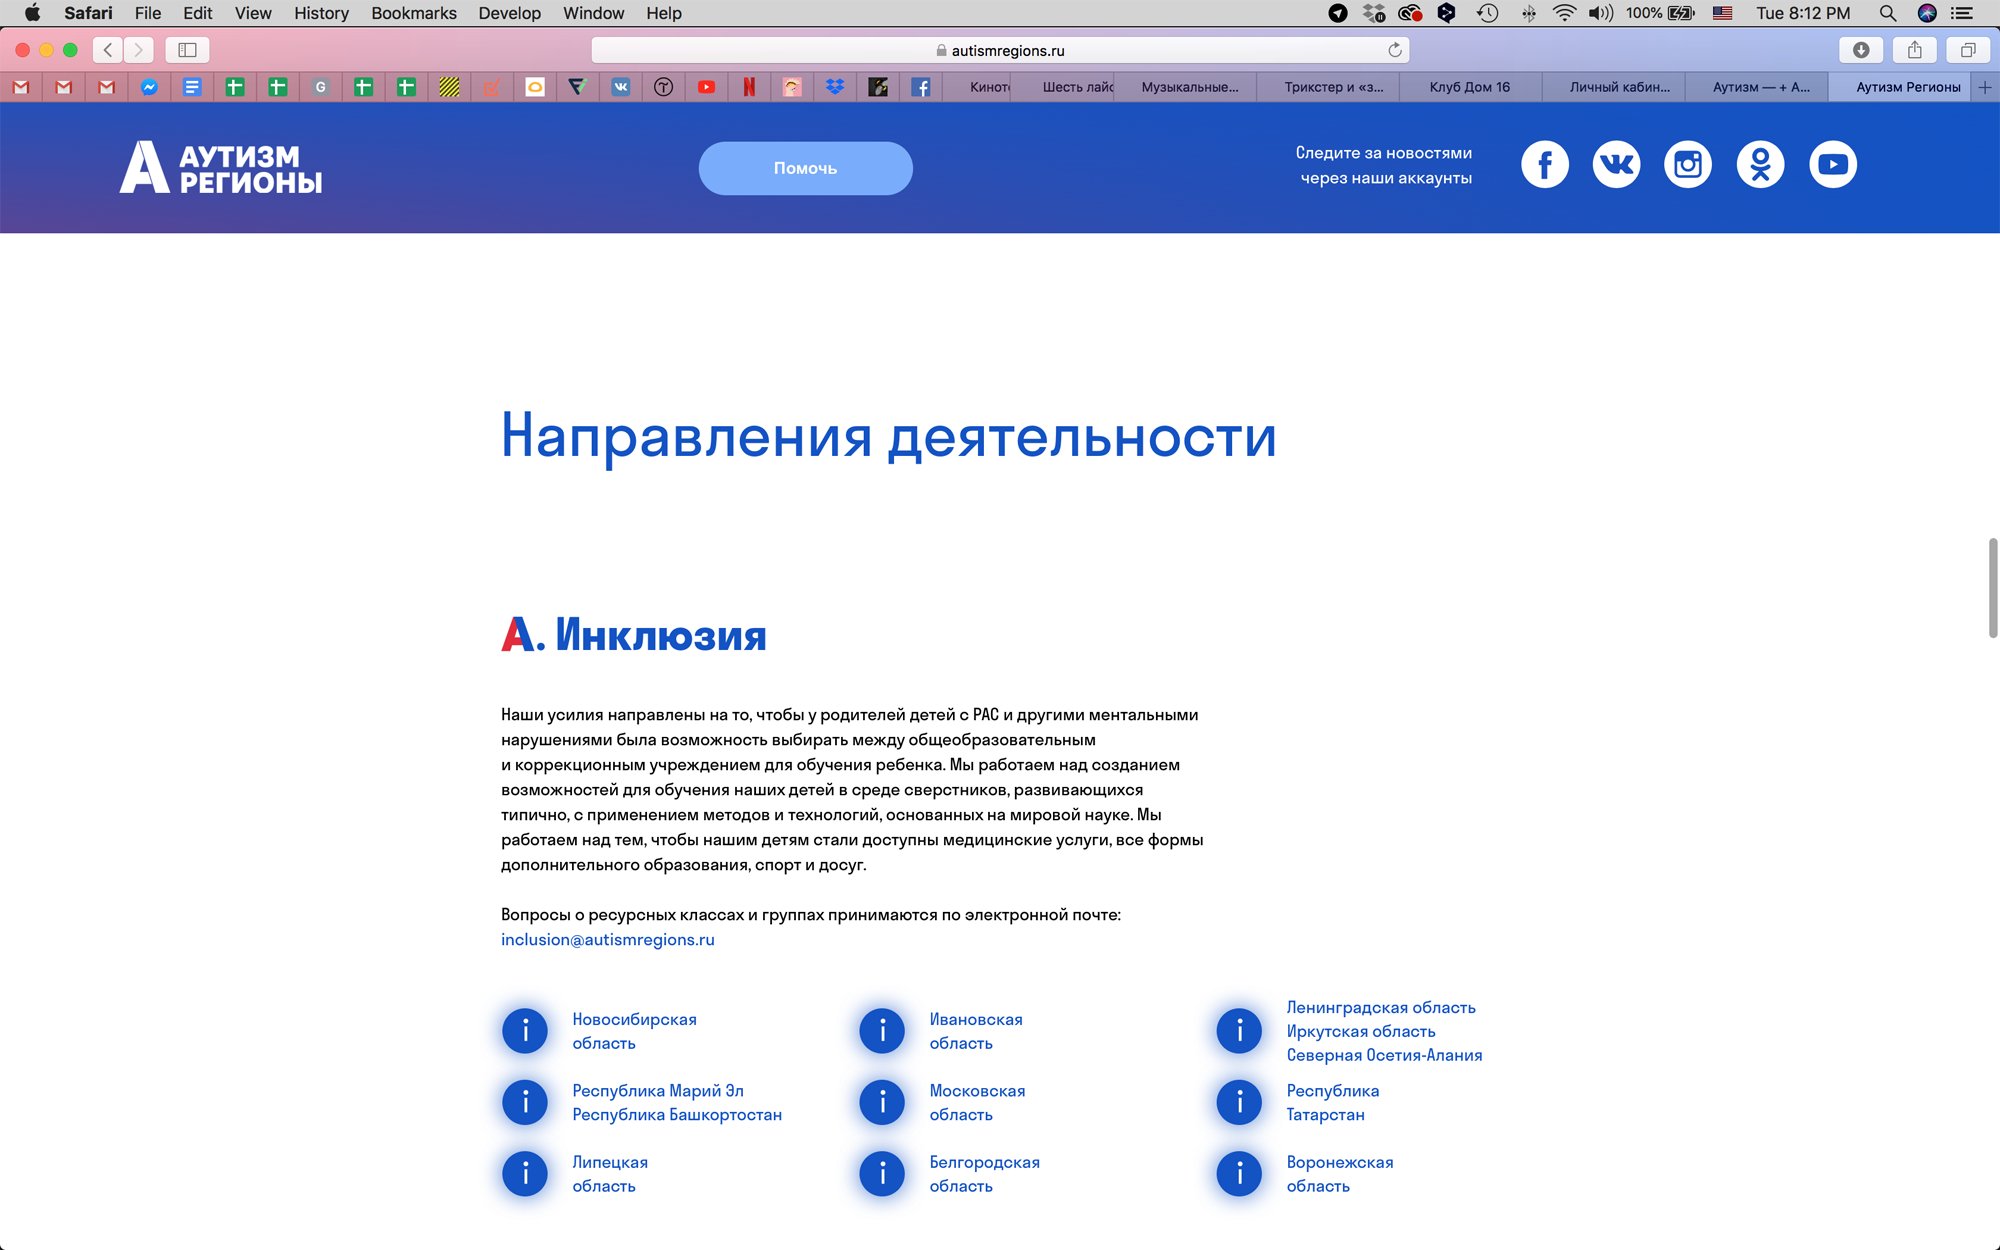Open the Netflix pinned tab
This screenshot has height=1250, width=2000.
(x=749, y=87)
